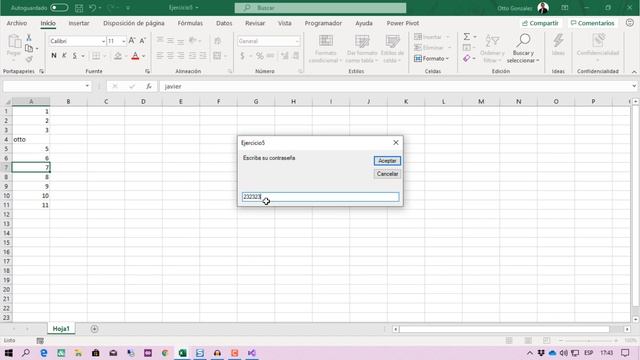640x360 pixels.
Task: Toggle italic K formatting
Action: (64, 56)
